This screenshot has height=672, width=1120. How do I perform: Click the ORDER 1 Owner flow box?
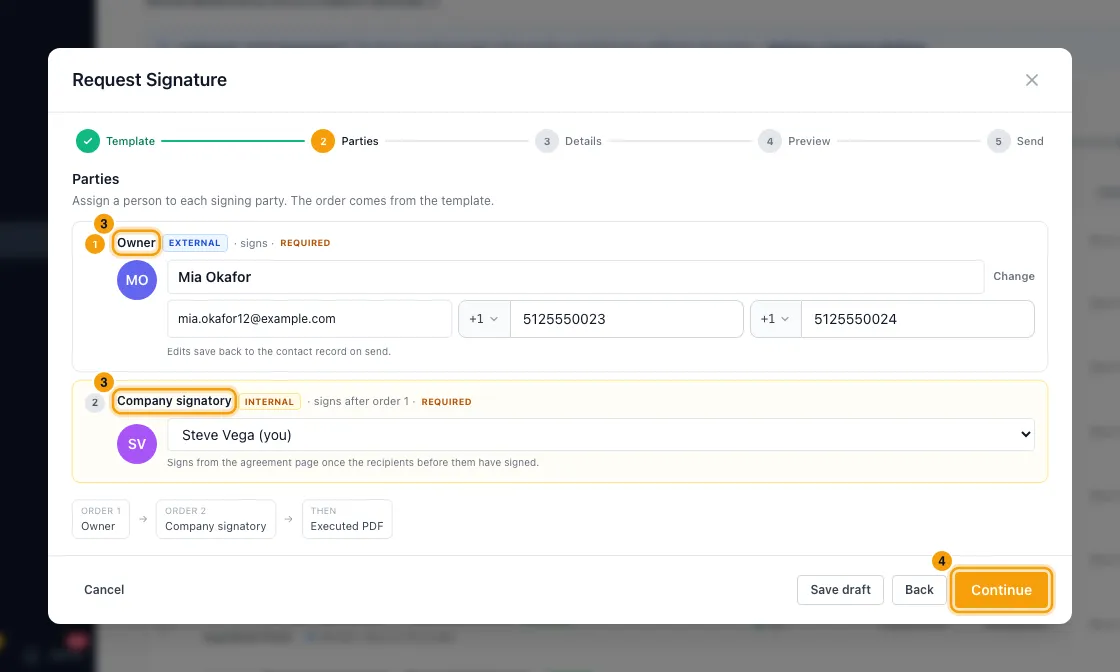point(101,519)
